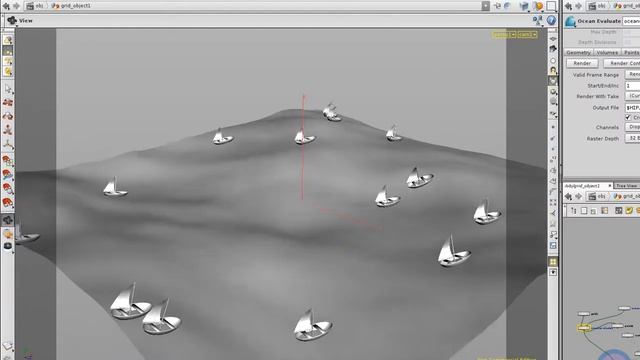Open viewport display options icon beside help
This screenshot has height=360, width=640.
pos(538,20)
